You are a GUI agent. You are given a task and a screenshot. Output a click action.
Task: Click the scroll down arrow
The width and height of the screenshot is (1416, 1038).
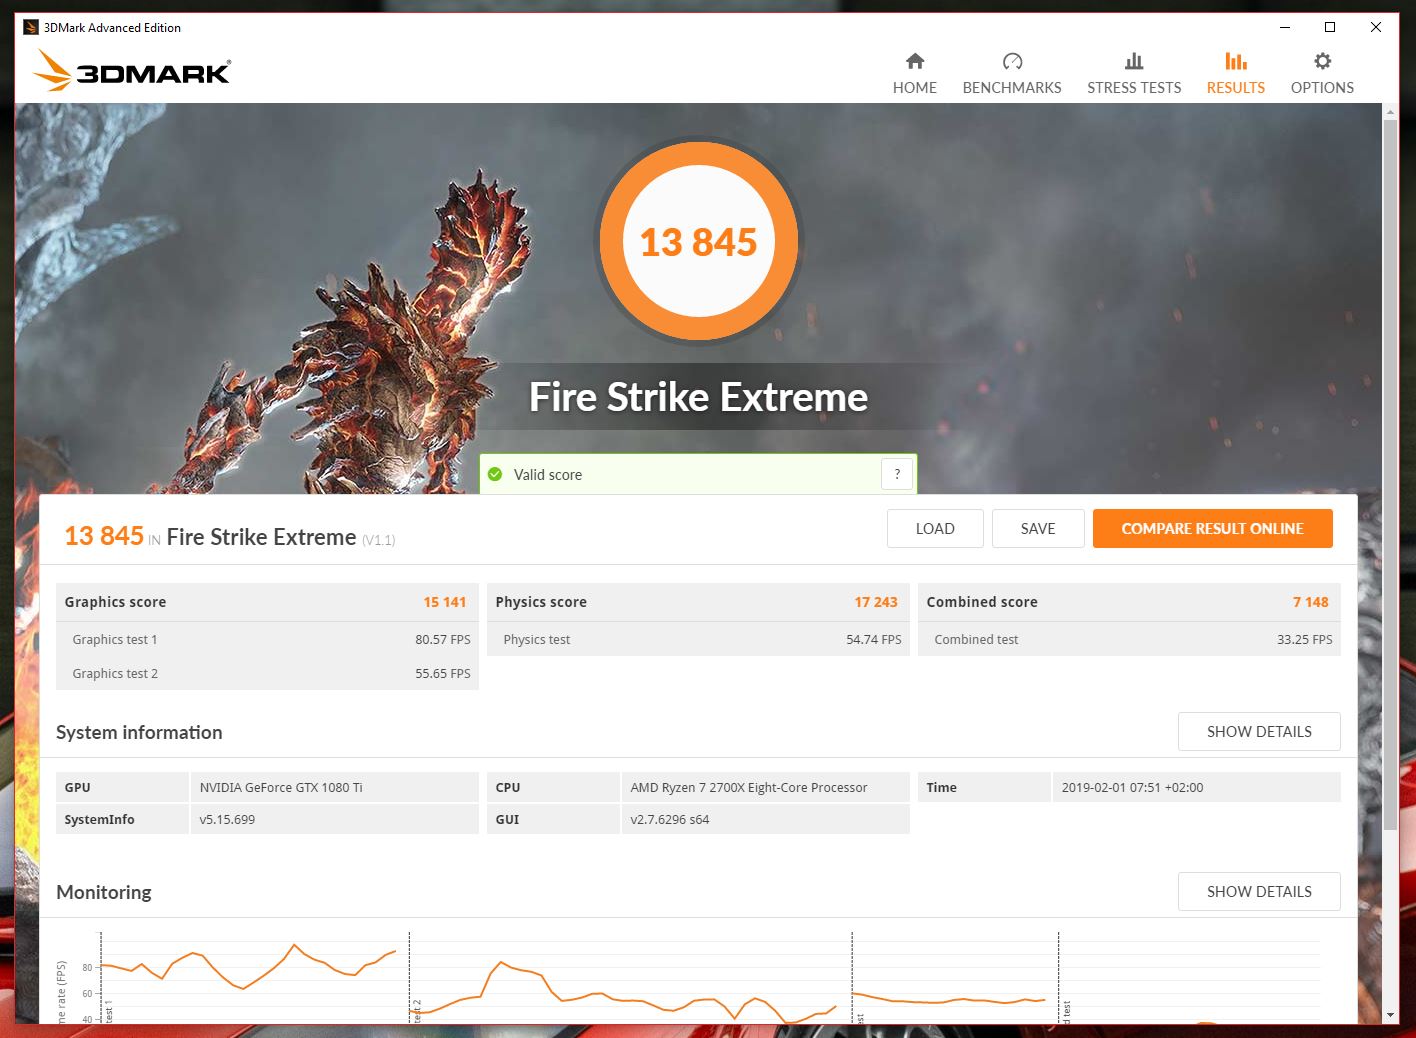1390,1015
